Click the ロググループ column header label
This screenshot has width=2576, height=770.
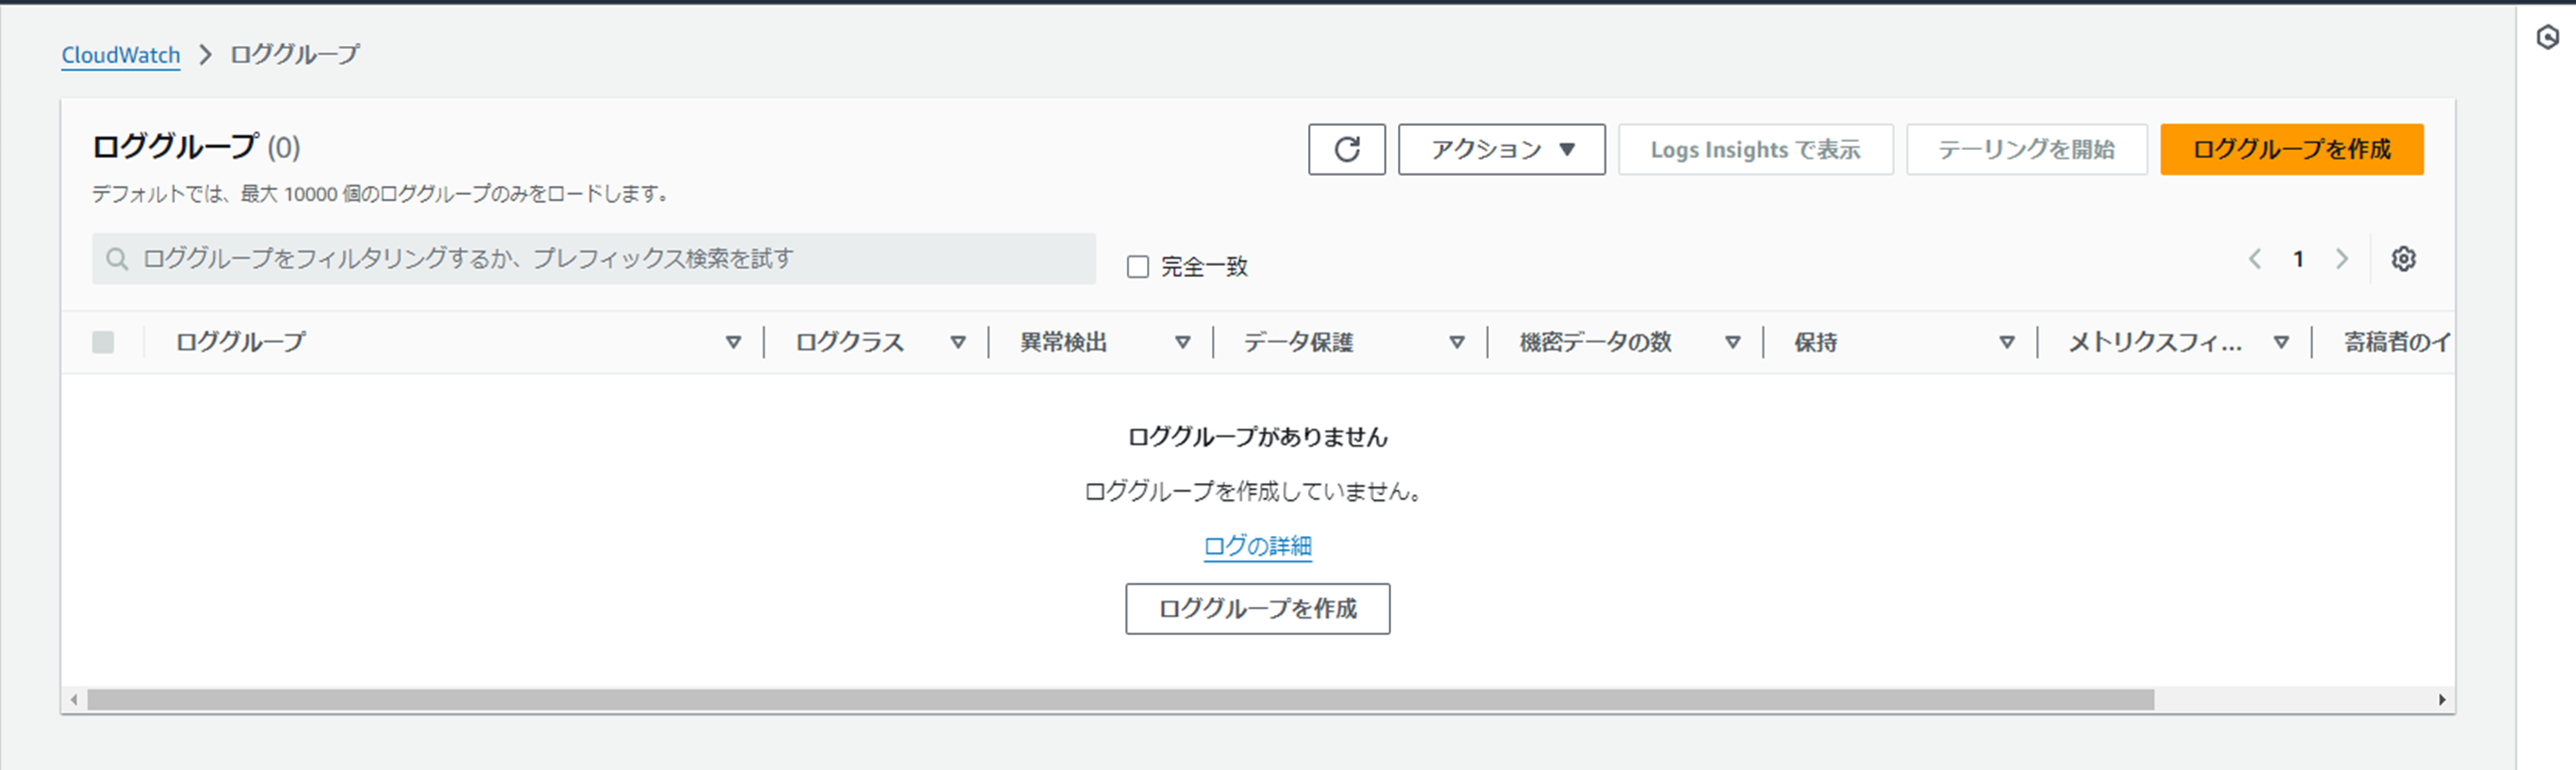coord(241,342)
